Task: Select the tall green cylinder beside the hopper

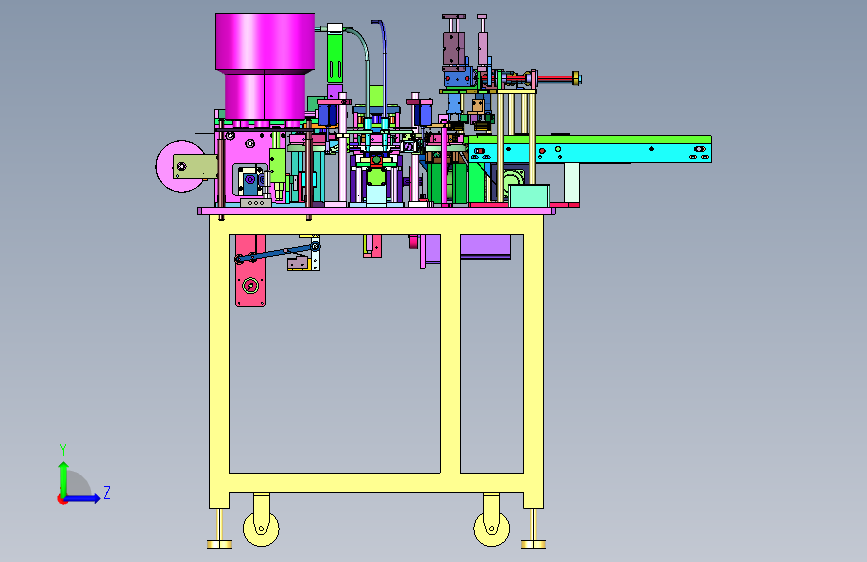Action: click(335, 58)
